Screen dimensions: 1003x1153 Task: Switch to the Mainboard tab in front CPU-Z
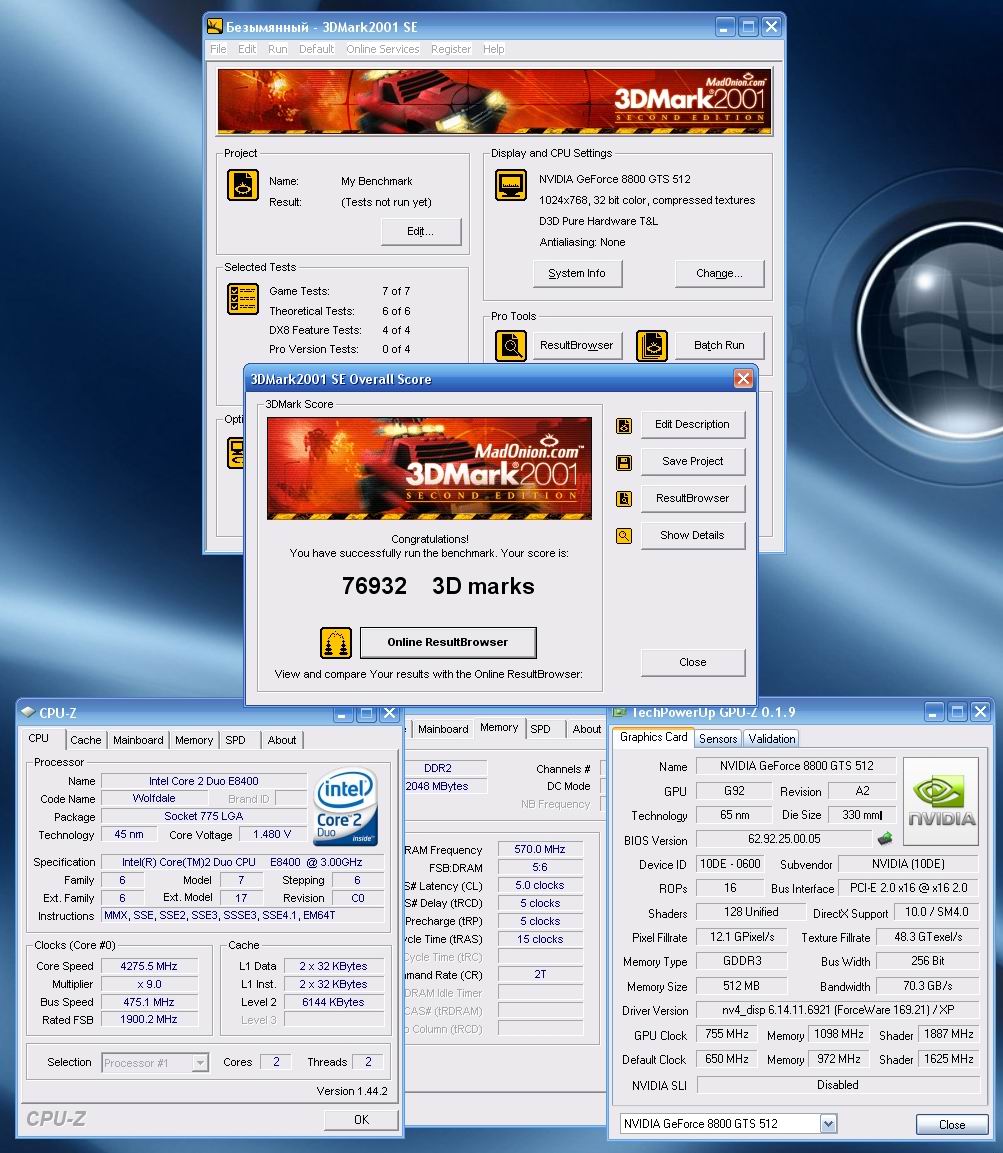(138, 740)
